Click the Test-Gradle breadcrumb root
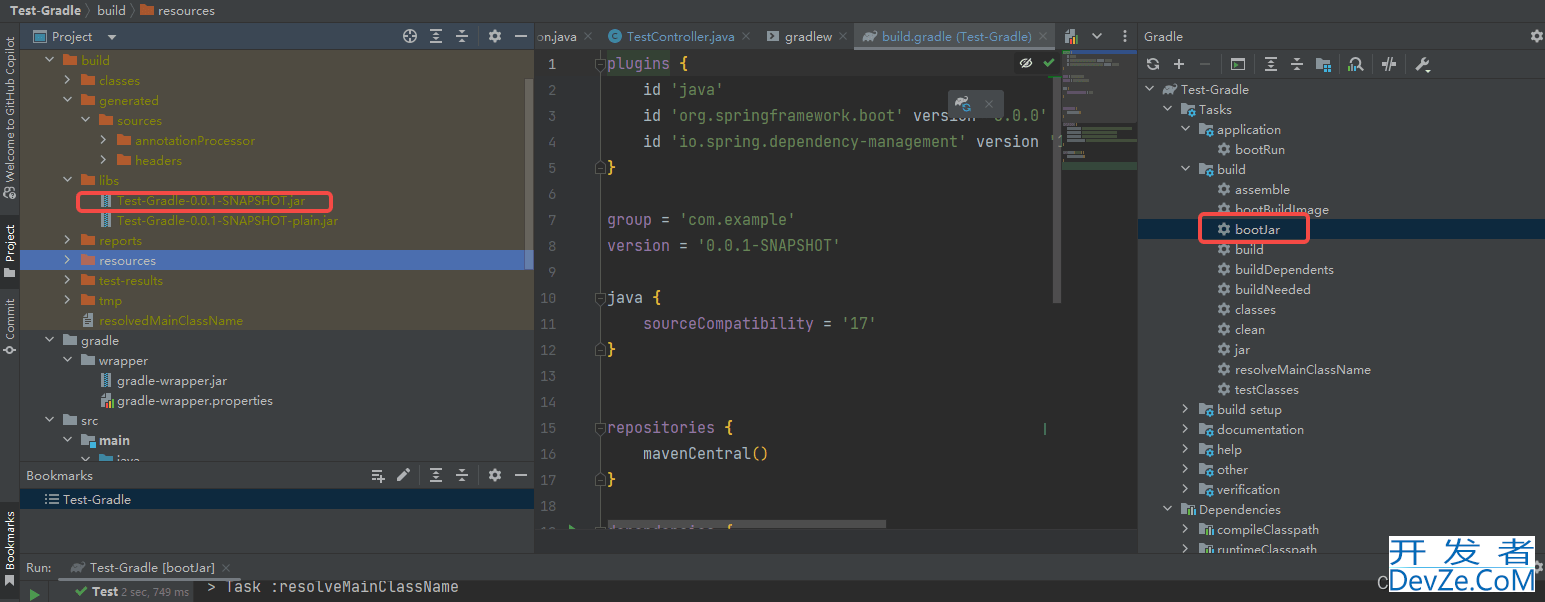1545x602 pixels. click(45, 10)
